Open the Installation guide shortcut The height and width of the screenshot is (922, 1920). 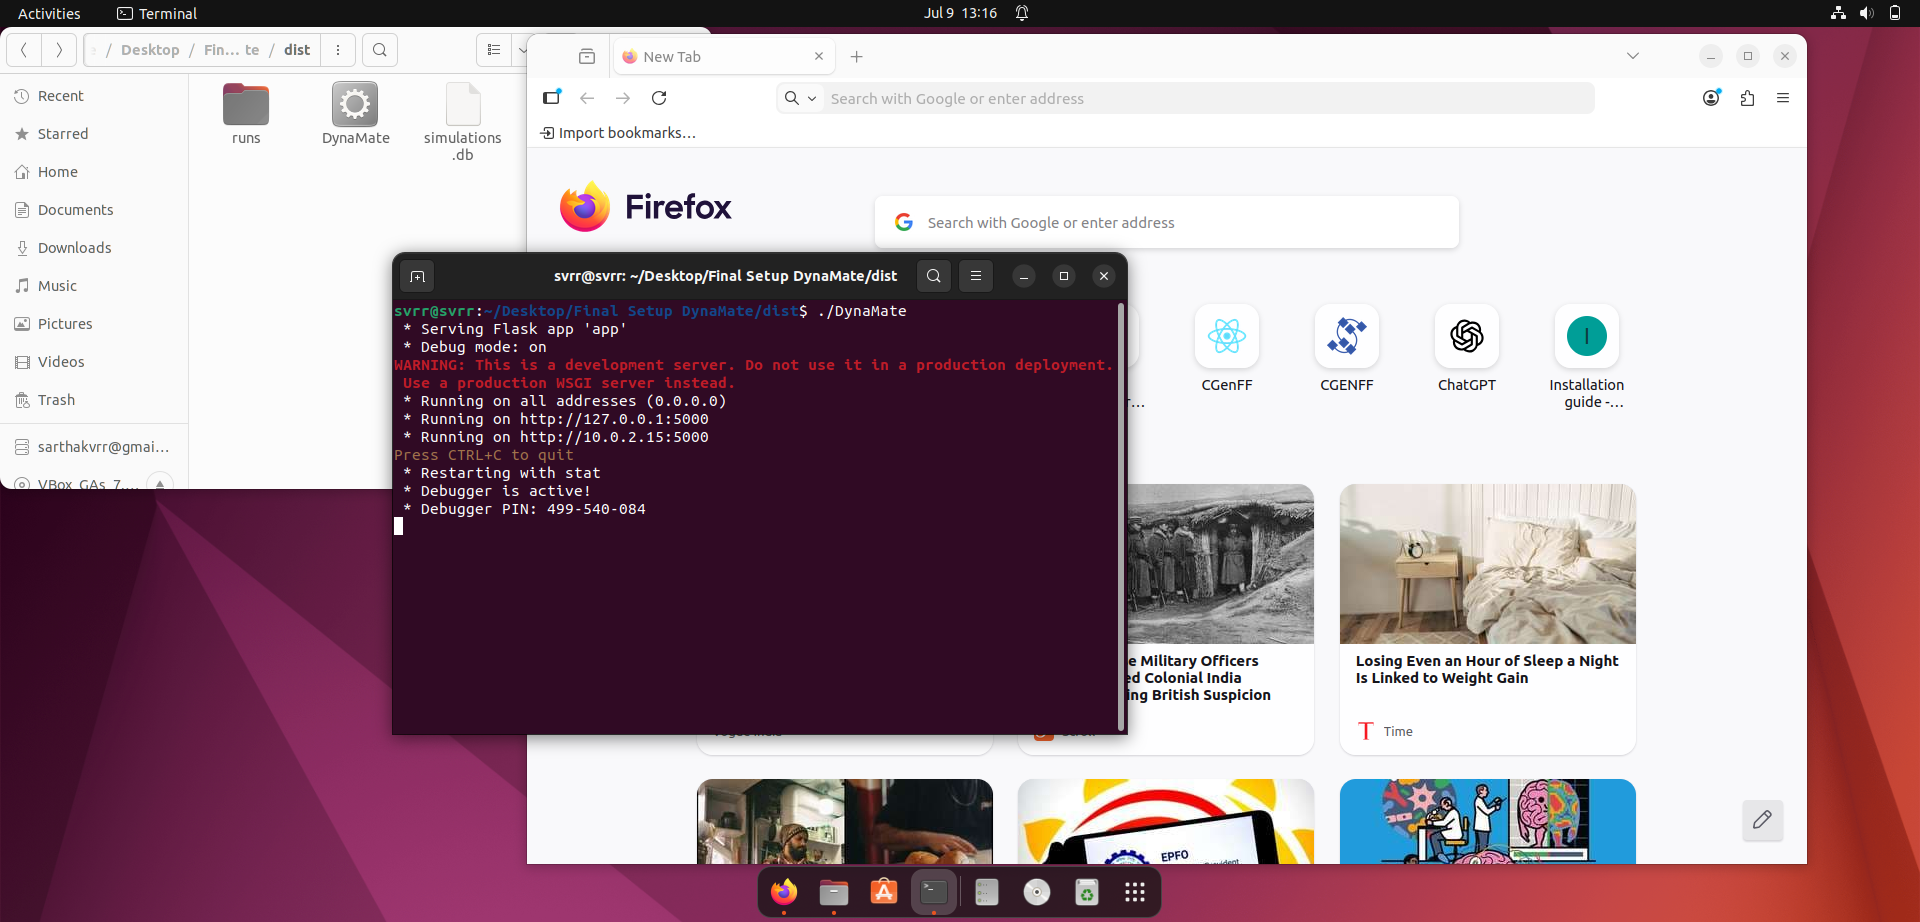click(1587, 356)
